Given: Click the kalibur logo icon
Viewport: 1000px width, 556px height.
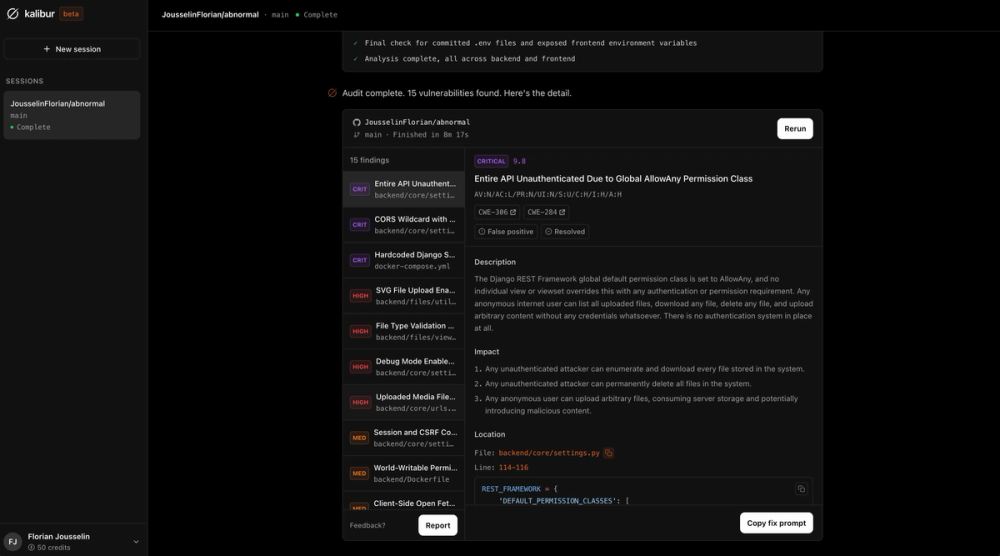Looking at the screenshot, I should point(12,13).
